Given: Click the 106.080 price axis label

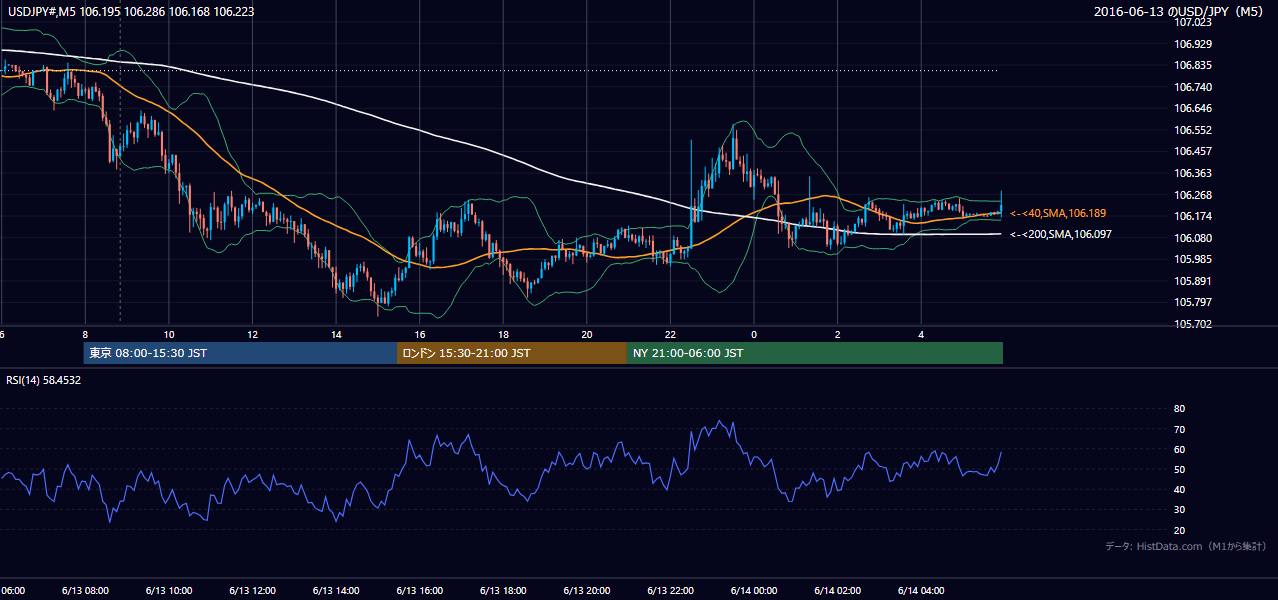Looking at the screenshot, I should click(x=1193, y=238).
